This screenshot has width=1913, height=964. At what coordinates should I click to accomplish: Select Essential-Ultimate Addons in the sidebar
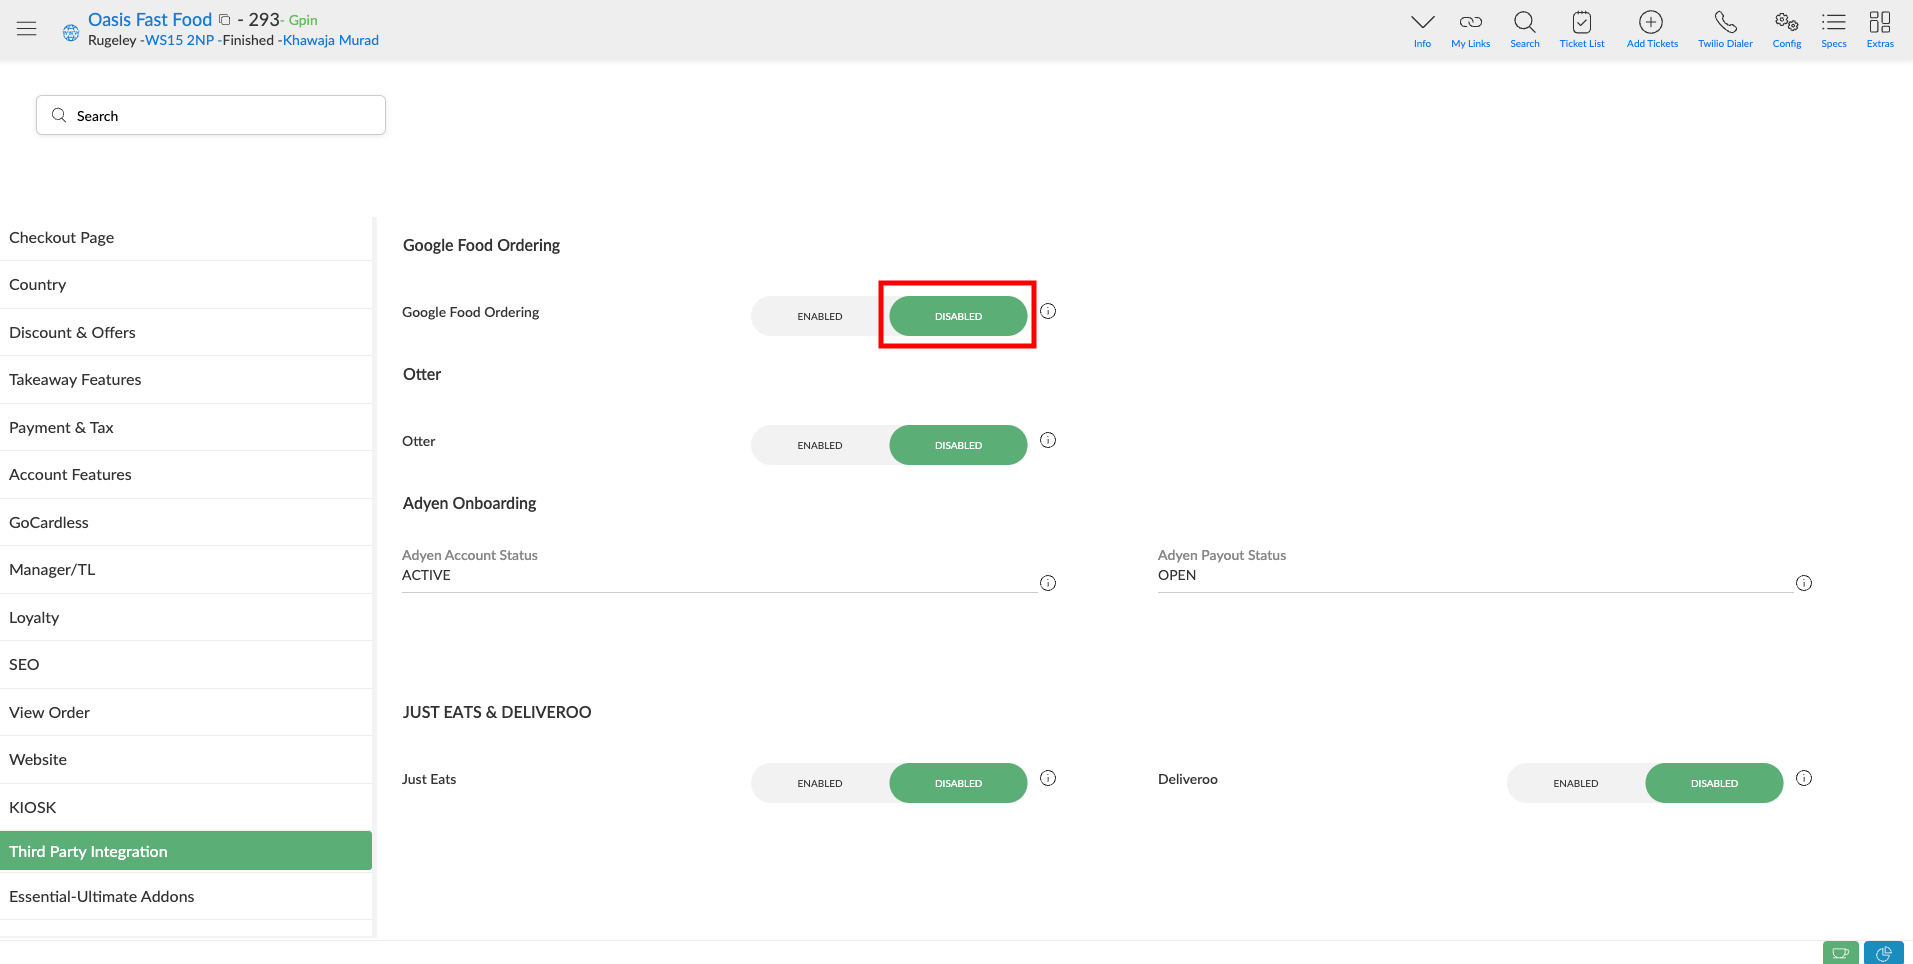point(186,897)
